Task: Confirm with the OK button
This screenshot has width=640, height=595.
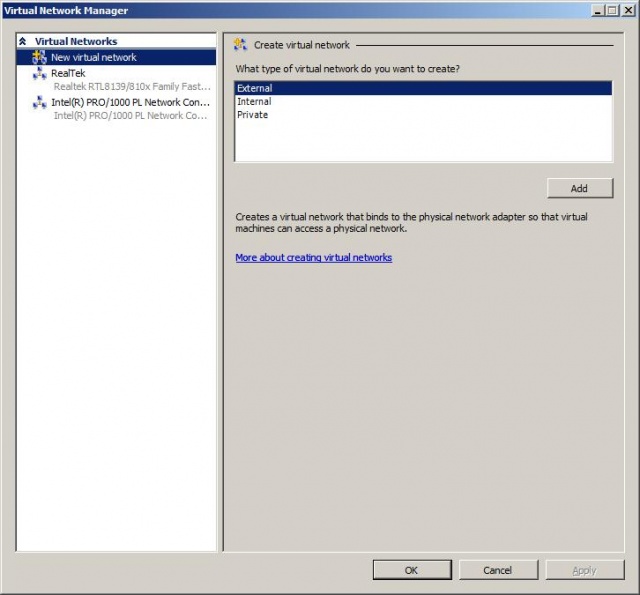Action: coord(412,570)
